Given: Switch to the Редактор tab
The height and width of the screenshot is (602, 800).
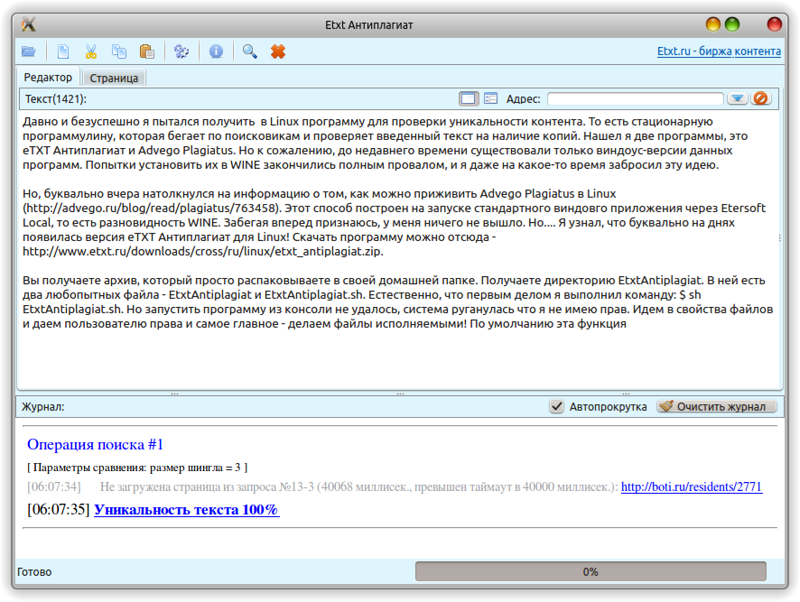Looking at the screenshot, I should [48, 78].
